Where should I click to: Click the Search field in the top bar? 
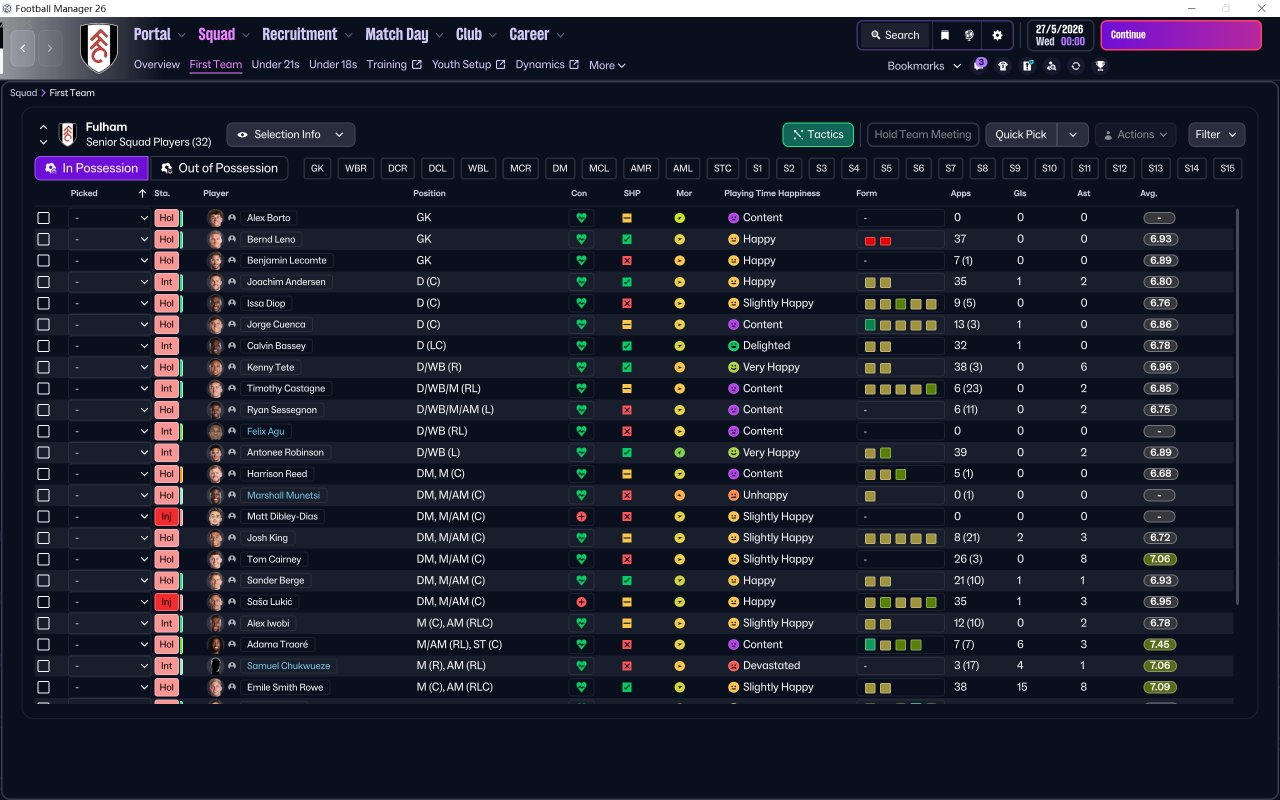895,35
